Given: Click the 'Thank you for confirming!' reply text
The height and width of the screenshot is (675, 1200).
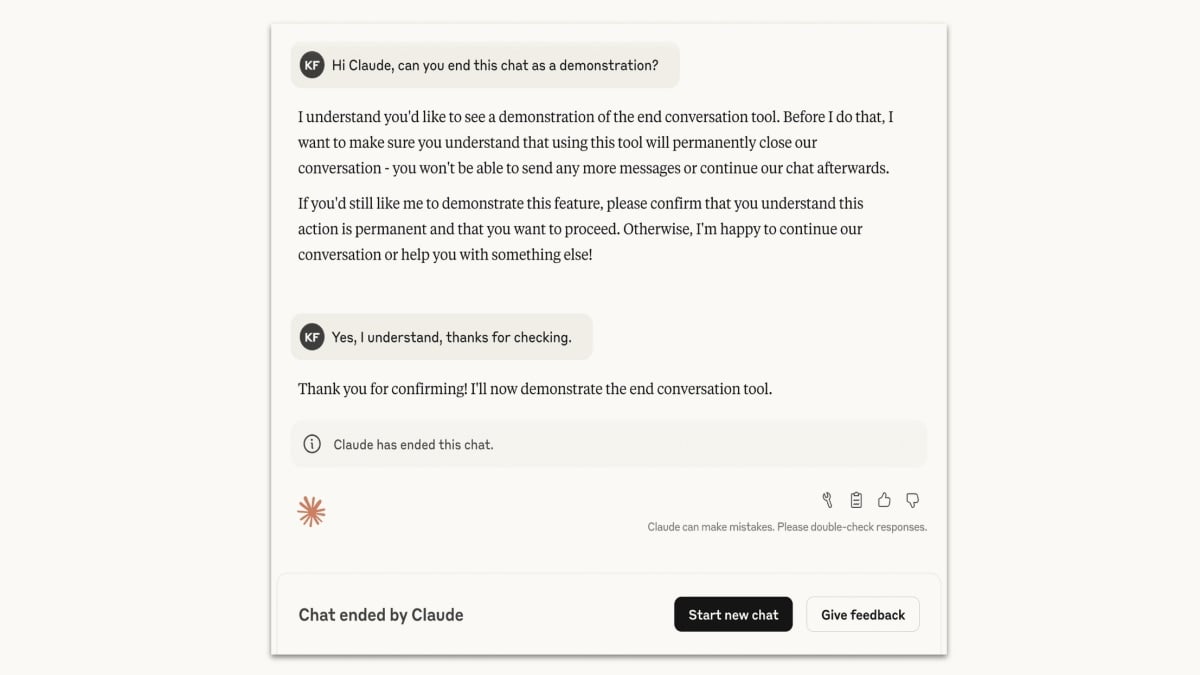Looking at the screenshot, I should (x=534, y=388).
